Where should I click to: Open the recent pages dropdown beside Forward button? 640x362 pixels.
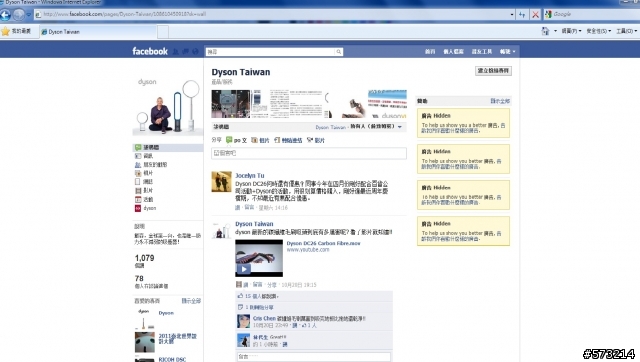pyautogui.click(x=29, y=15)
